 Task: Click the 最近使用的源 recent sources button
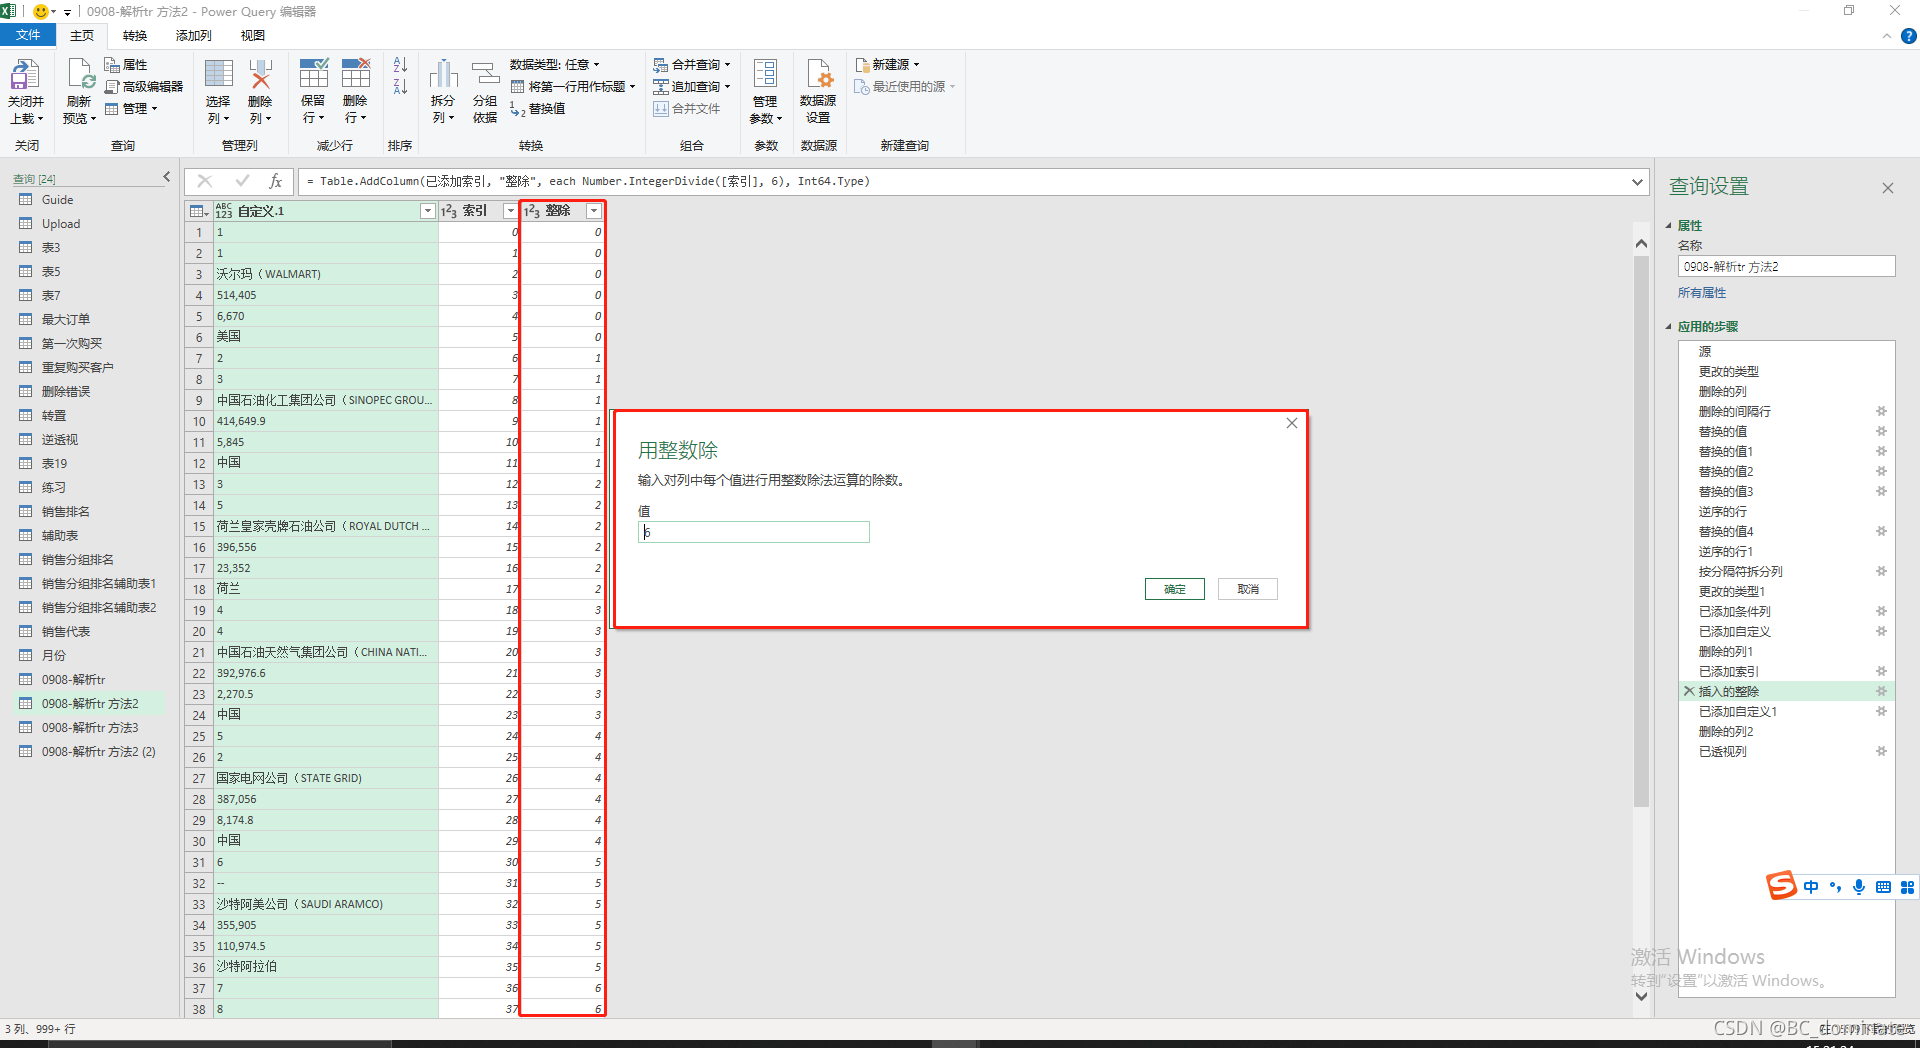[906, 87]
